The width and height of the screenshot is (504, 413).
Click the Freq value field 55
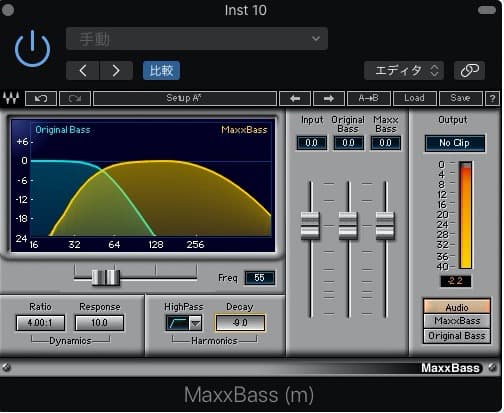[260, 278]
